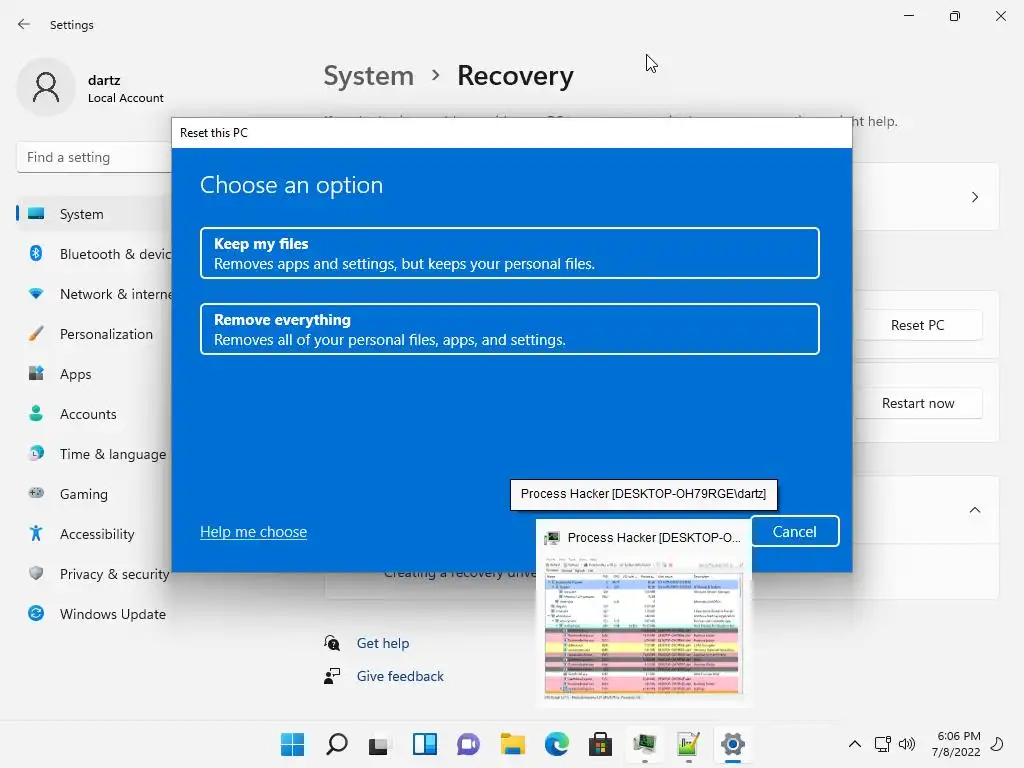Screen dimensions: 1024x768
Task: Click the Windows Update sidebar icon
Action: 36,613
